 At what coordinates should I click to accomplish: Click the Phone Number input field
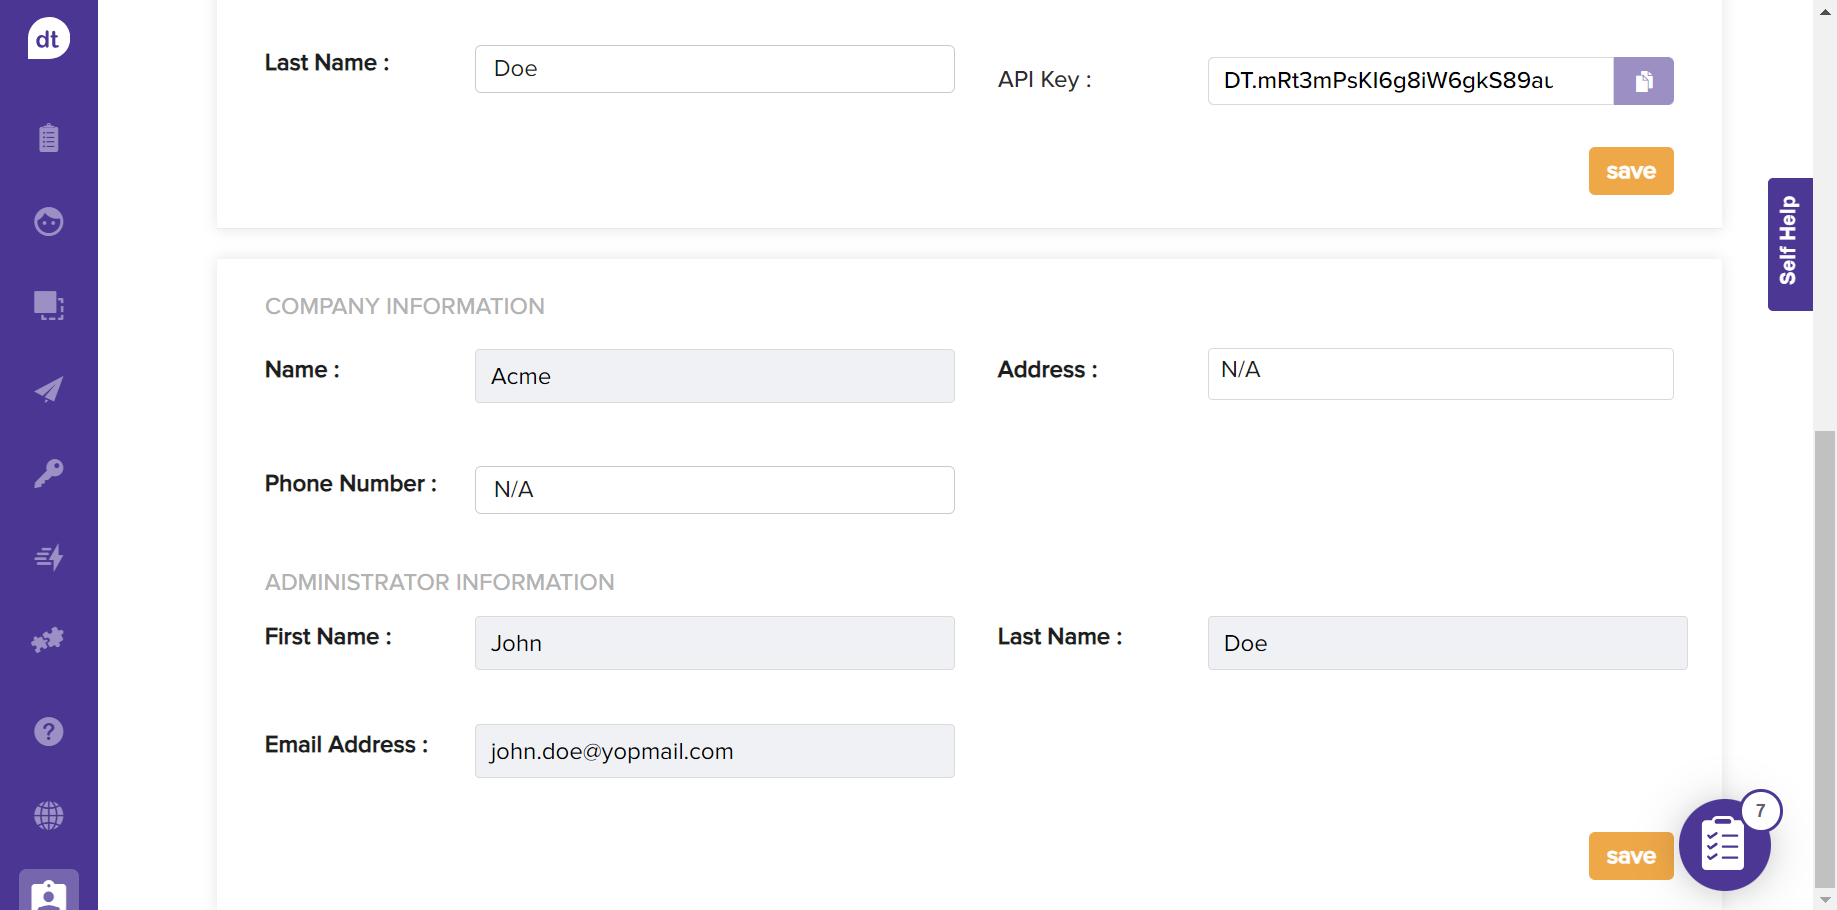tap(714, 490)
